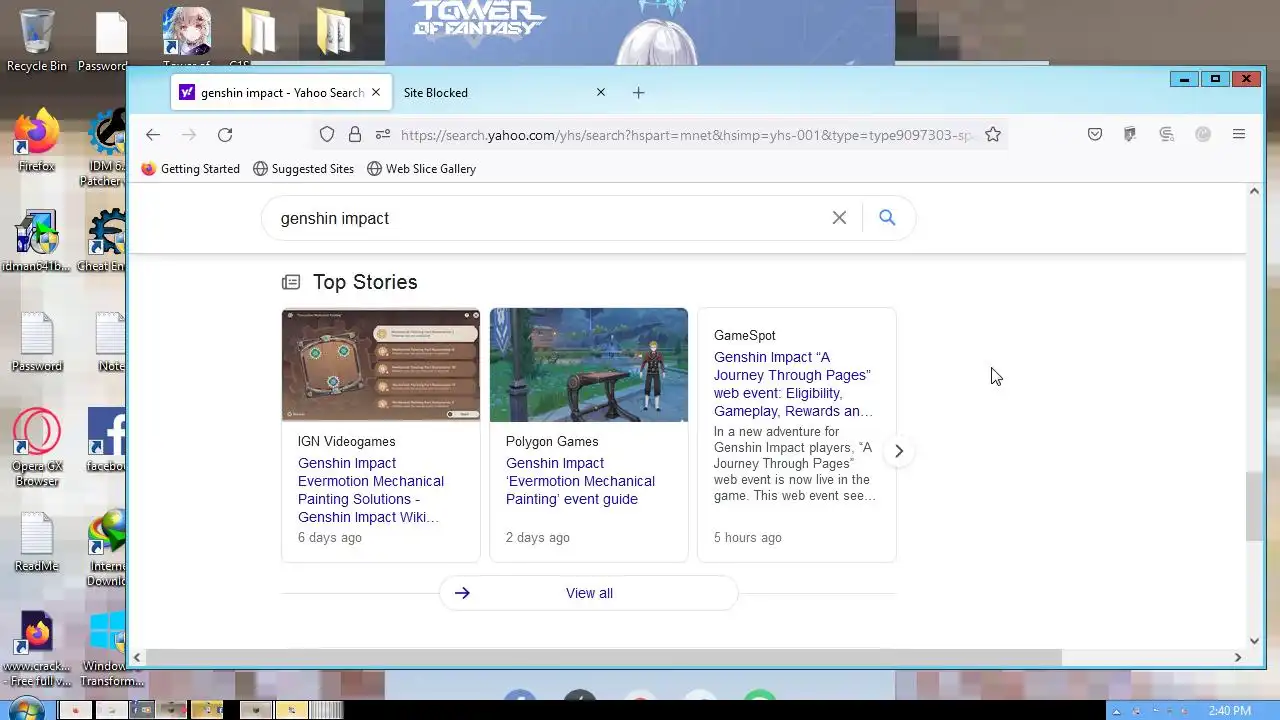Select the genshin impact Yahoo Search tab
The image size is (1280, 720).
[280, 92]
